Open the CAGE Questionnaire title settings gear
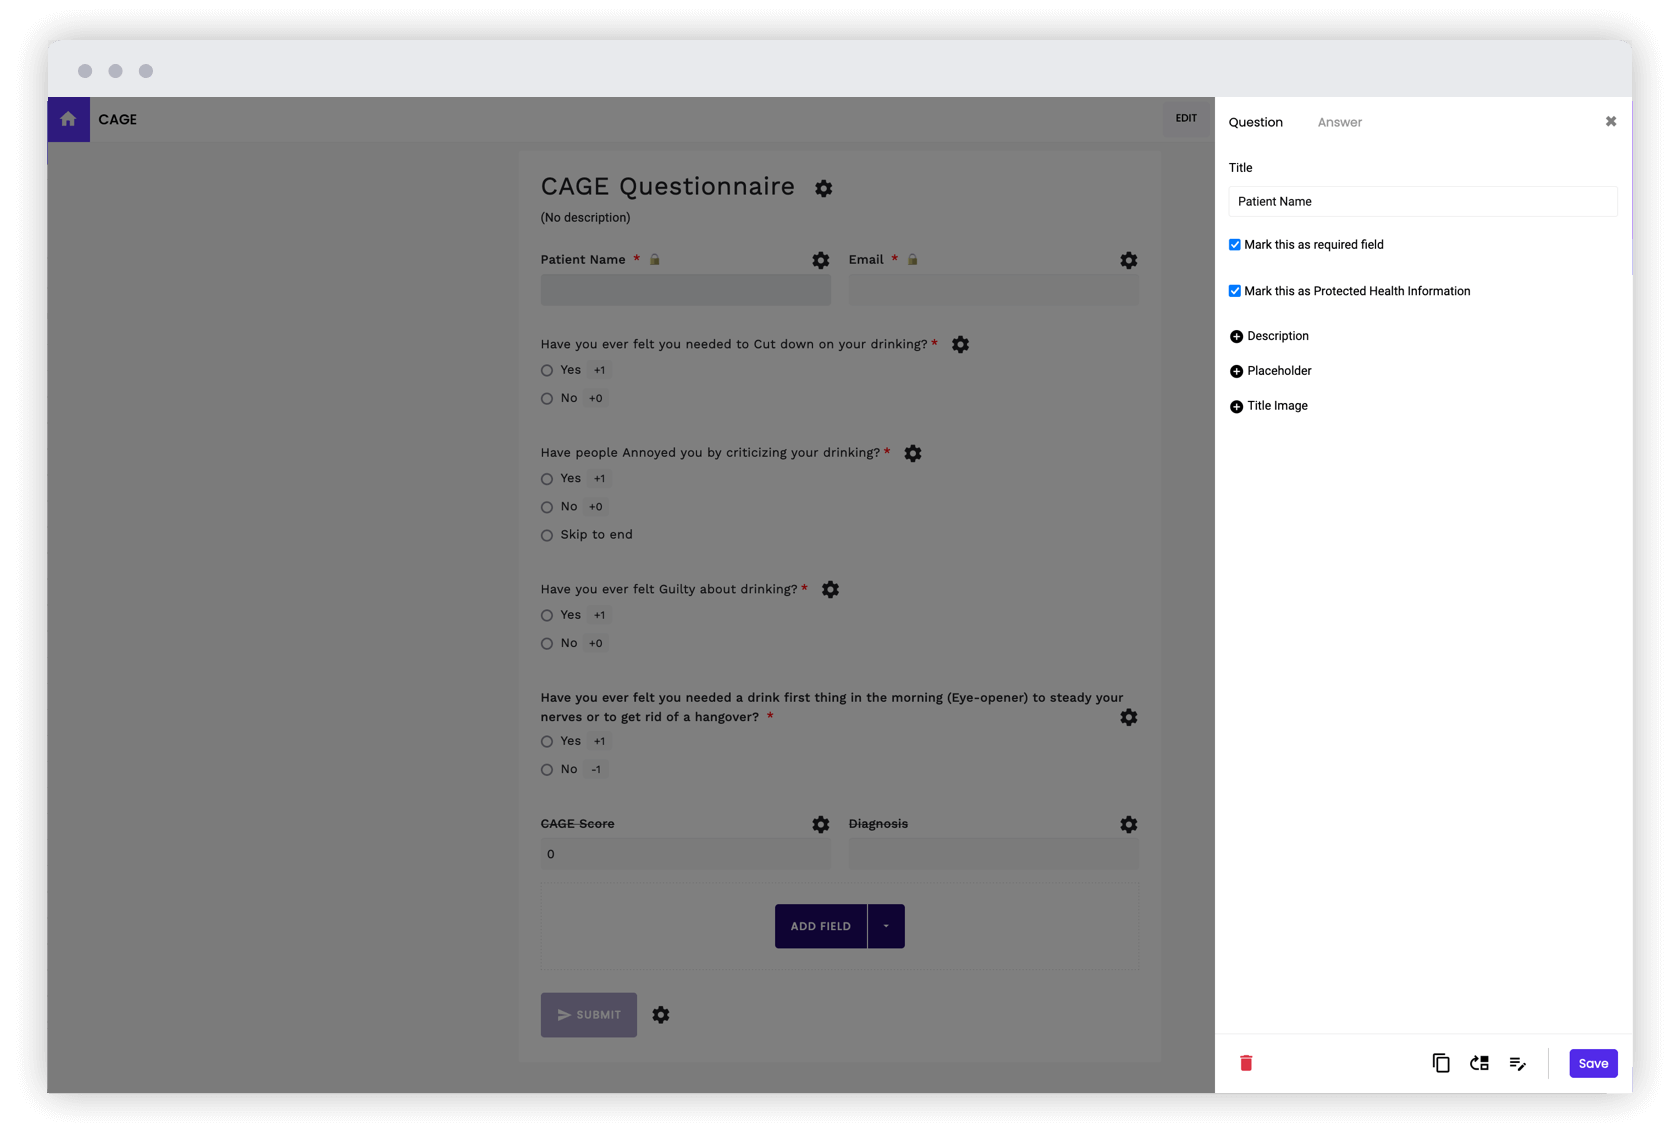The image size is (1672, 1135). coord(823,188)
